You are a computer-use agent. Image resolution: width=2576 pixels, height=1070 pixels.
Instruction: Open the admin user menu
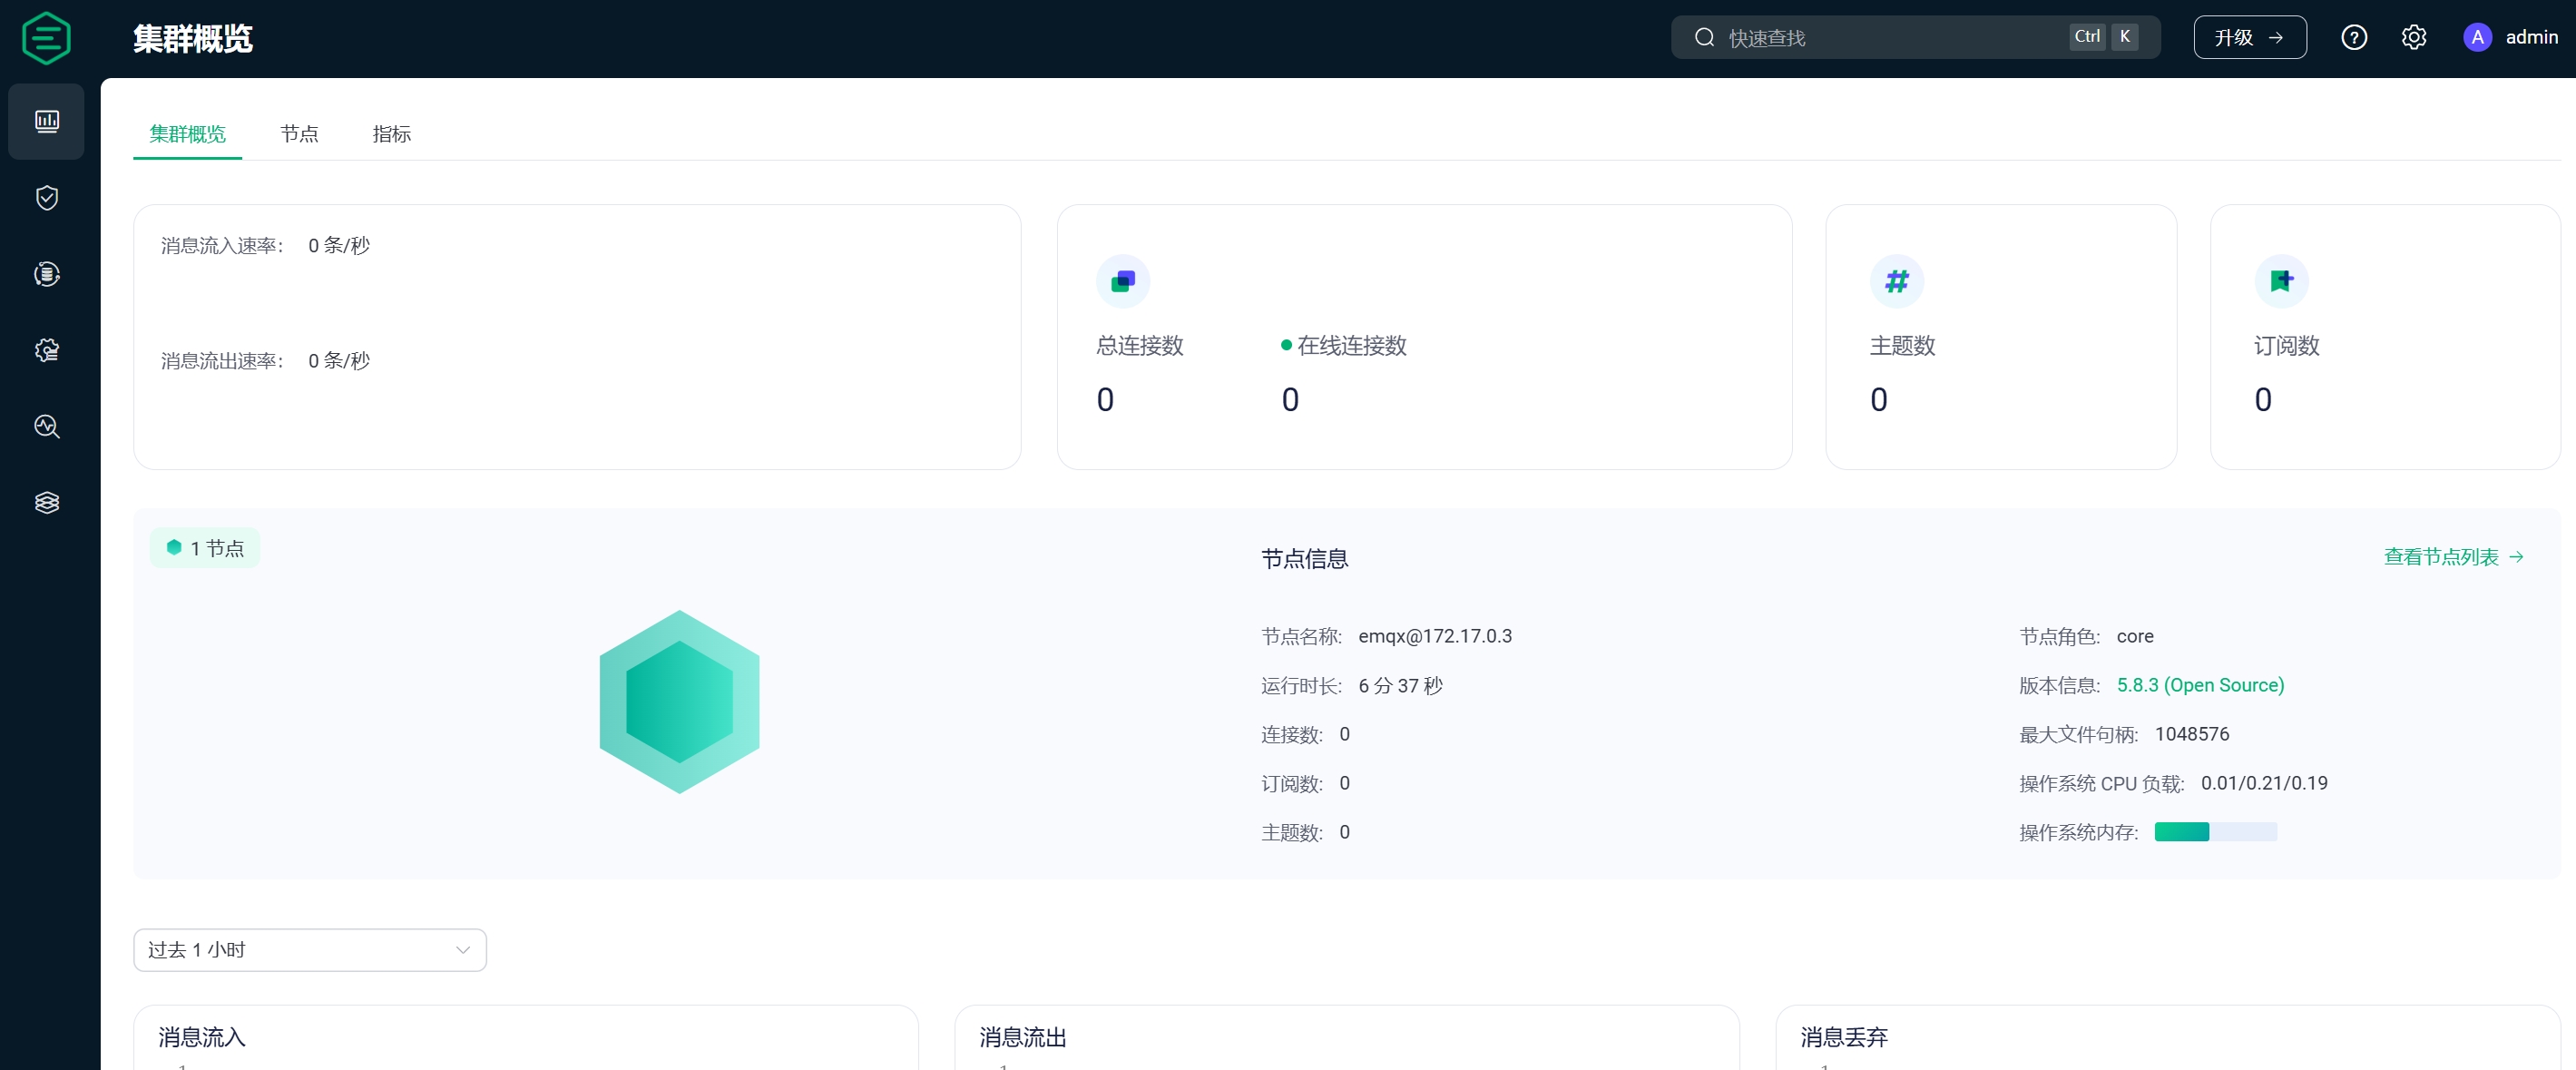tap(2530, 38)
